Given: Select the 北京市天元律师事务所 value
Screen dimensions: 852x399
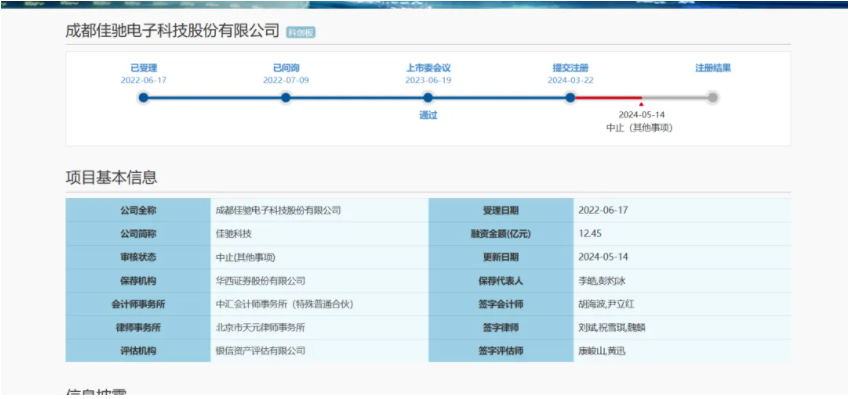Looking at the screenshot, I should point(260,328).
